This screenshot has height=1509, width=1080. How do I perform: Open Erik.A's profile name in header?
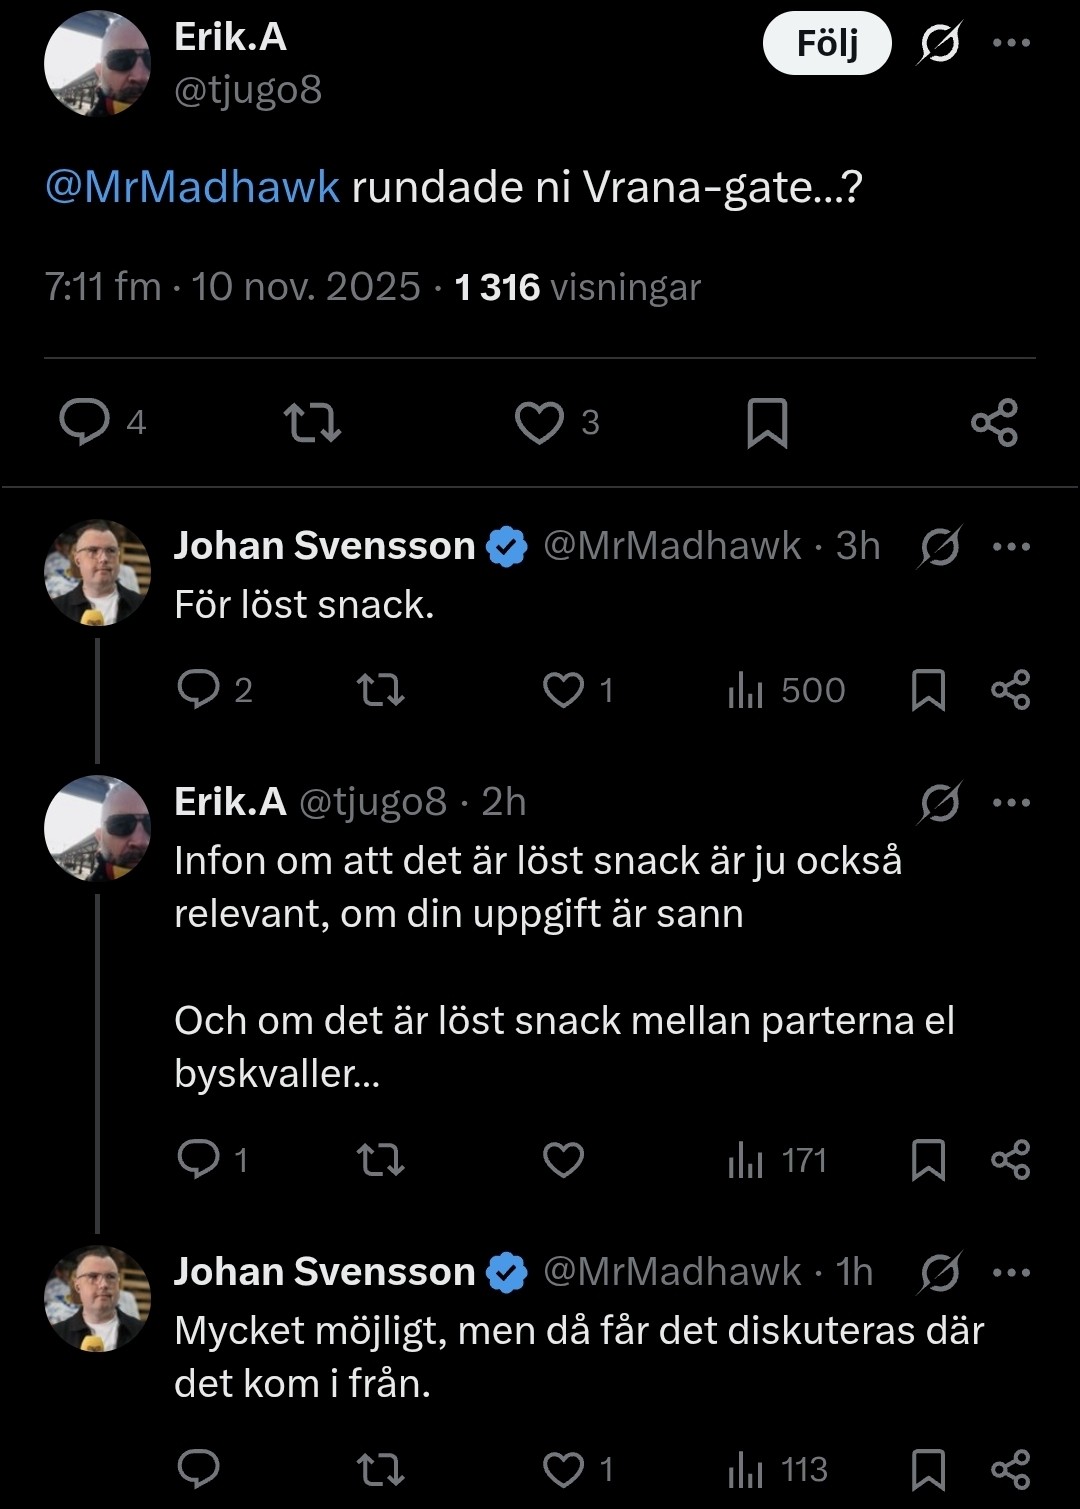pos(230,37)
